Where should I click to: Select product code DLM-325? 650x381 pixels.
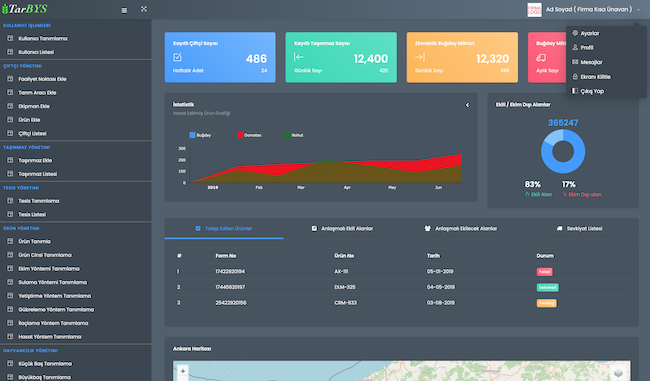[344, 287]
